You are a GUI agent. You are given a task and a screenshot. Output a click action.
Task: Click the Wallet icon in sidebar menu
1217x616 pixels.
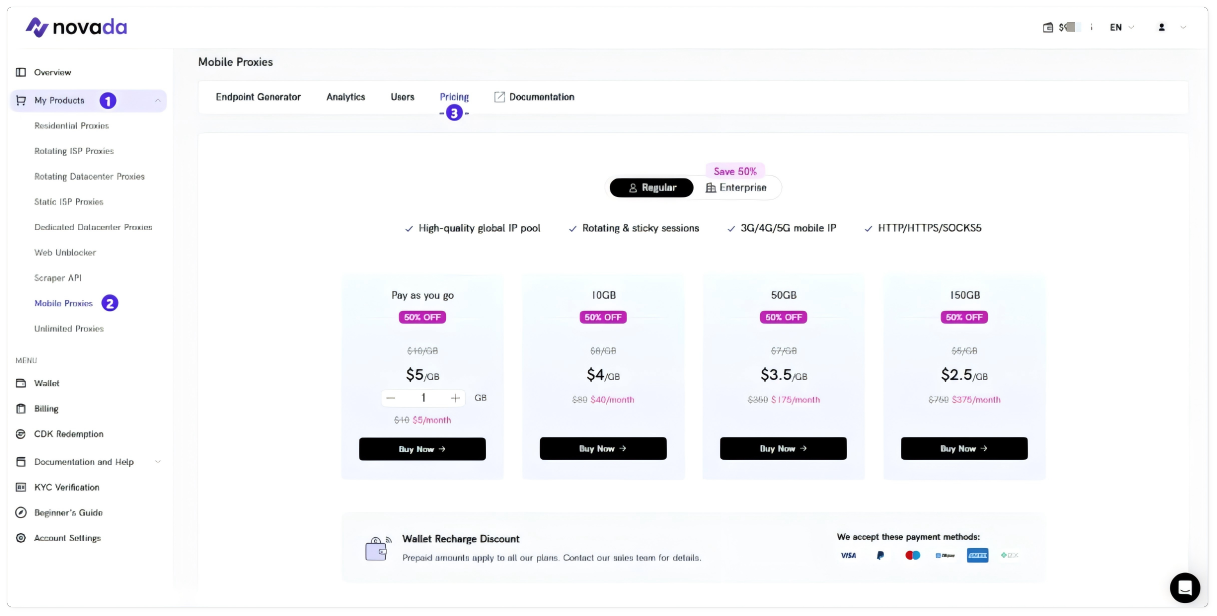click(21, 383)
